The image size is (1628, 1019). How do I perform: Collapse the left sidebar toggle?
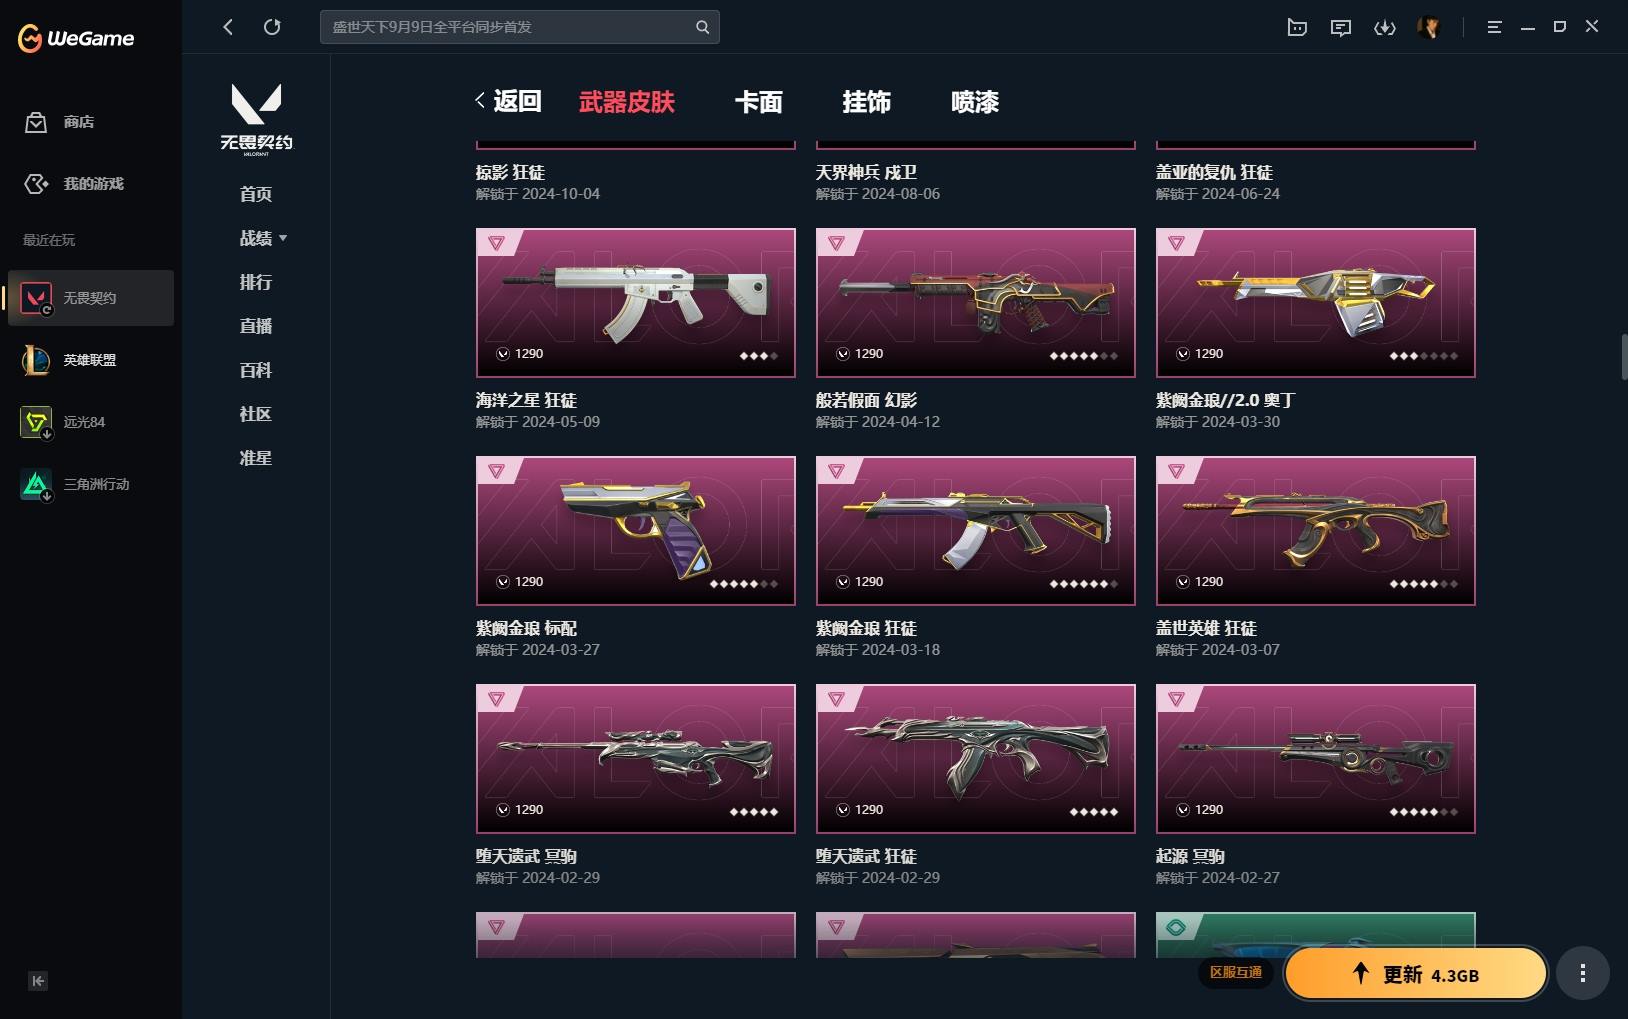38,981
